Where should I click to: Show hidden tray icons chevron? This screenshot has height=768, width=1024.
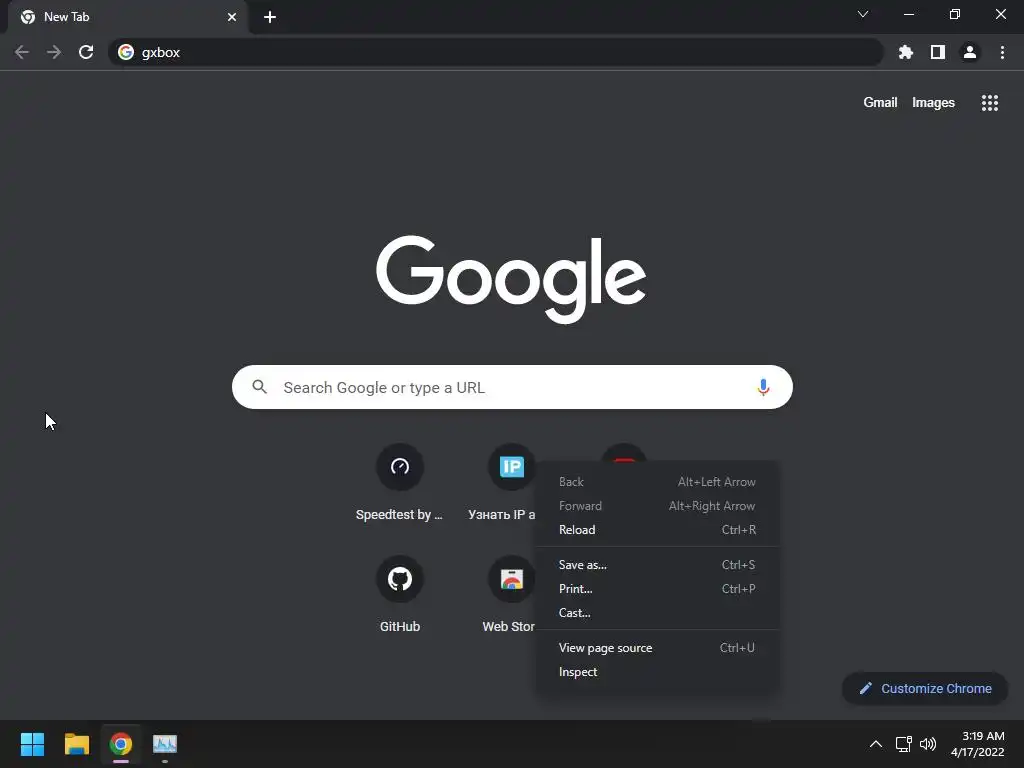pos(876,744)
